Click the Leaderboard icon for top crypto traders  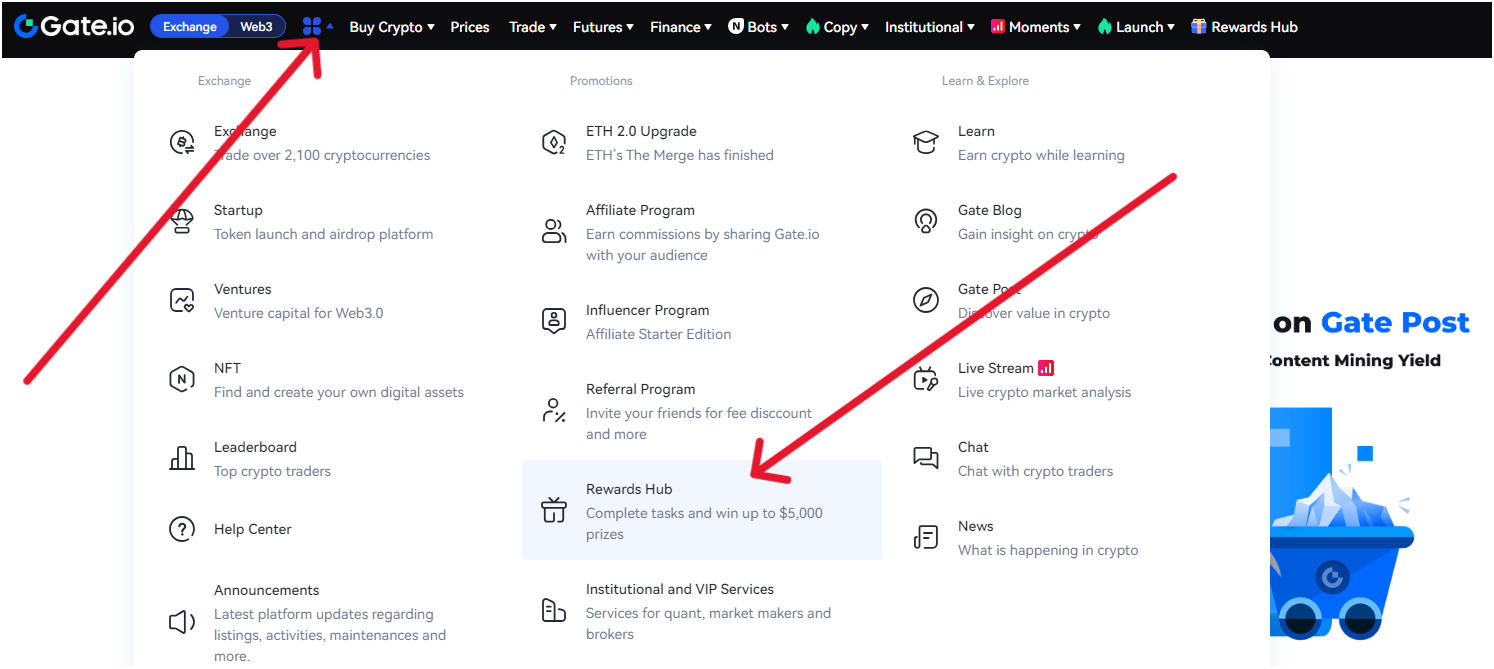(x=182, y=457)
